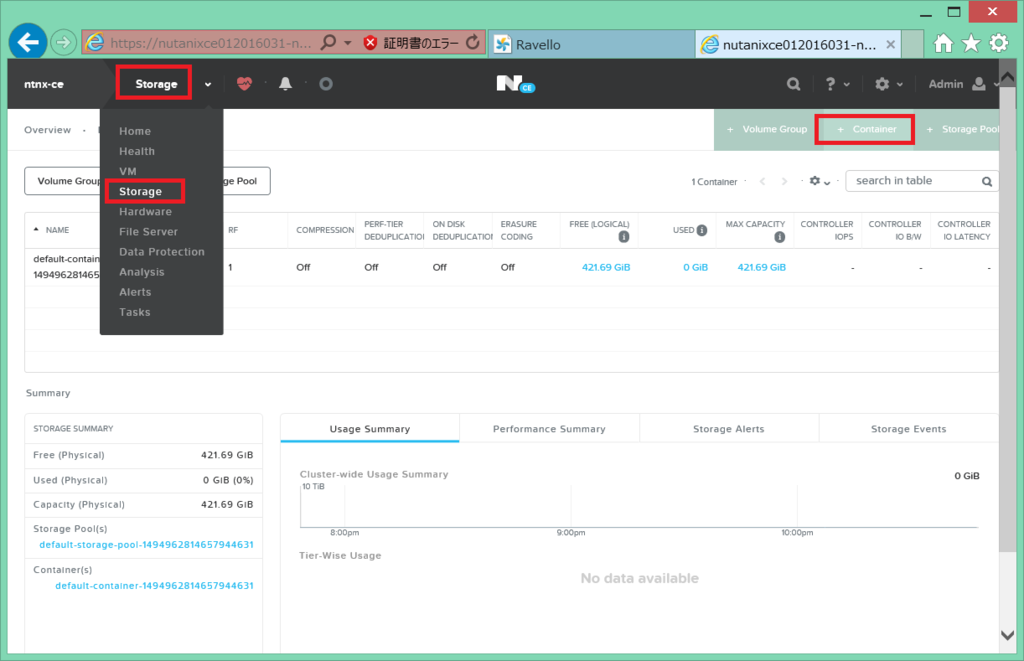Click the browser back arrow button
This screenshot has width=1024, height=661.
pyautogui.click(x=27, y=42)
